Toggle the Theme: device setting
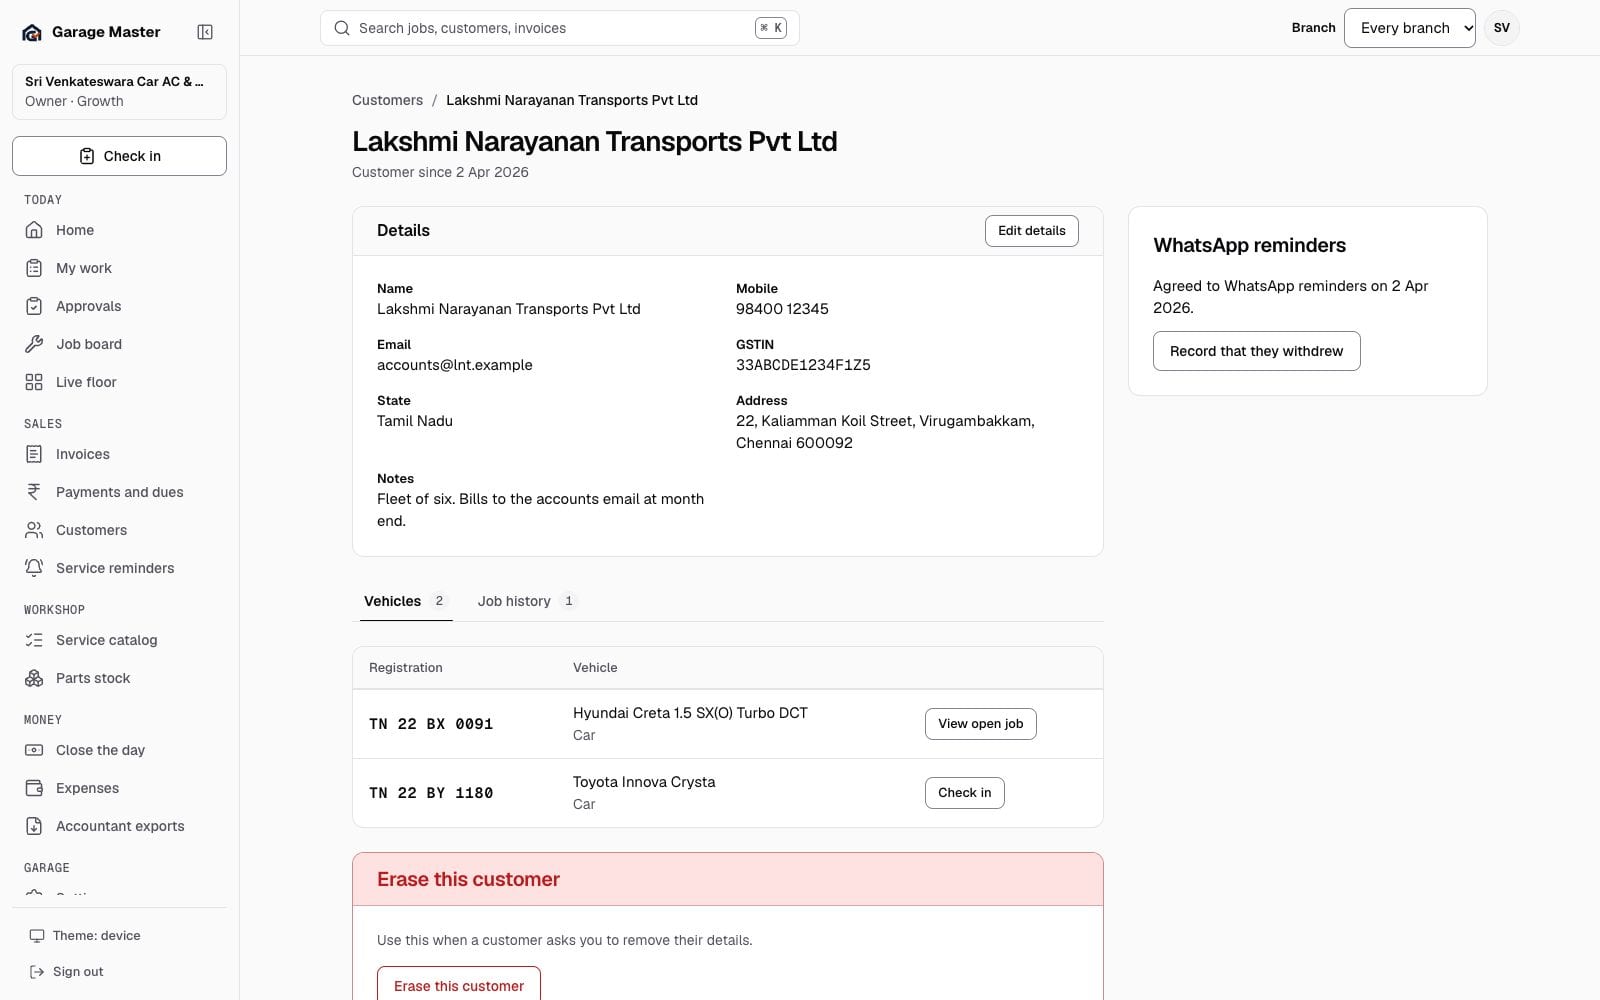The height and width of the screenshot is (1000, 1600). pos(119,936)
